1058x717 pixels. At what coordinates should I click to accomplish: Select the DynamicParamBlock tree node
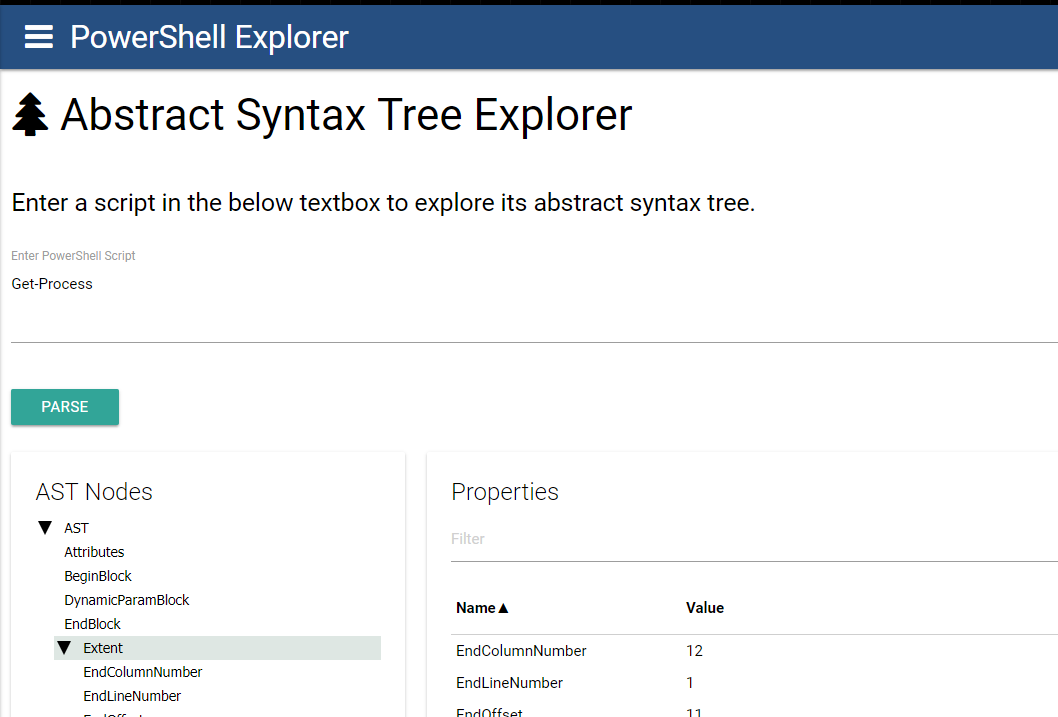tap(126, 600)
